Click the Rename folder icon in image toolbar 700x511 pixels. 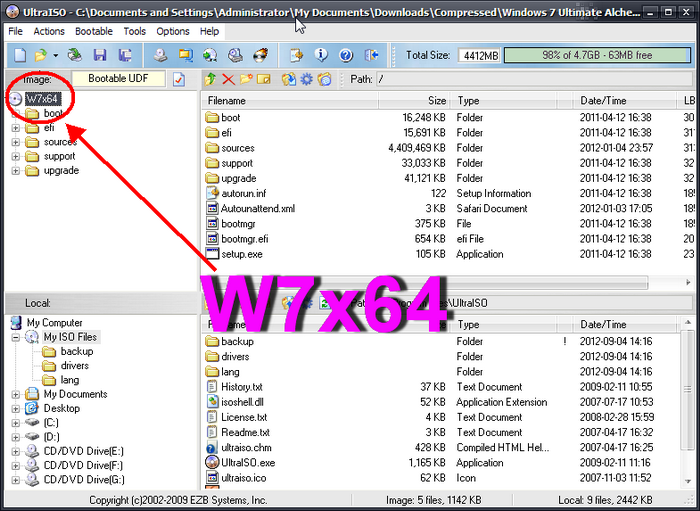pos(264,79)
